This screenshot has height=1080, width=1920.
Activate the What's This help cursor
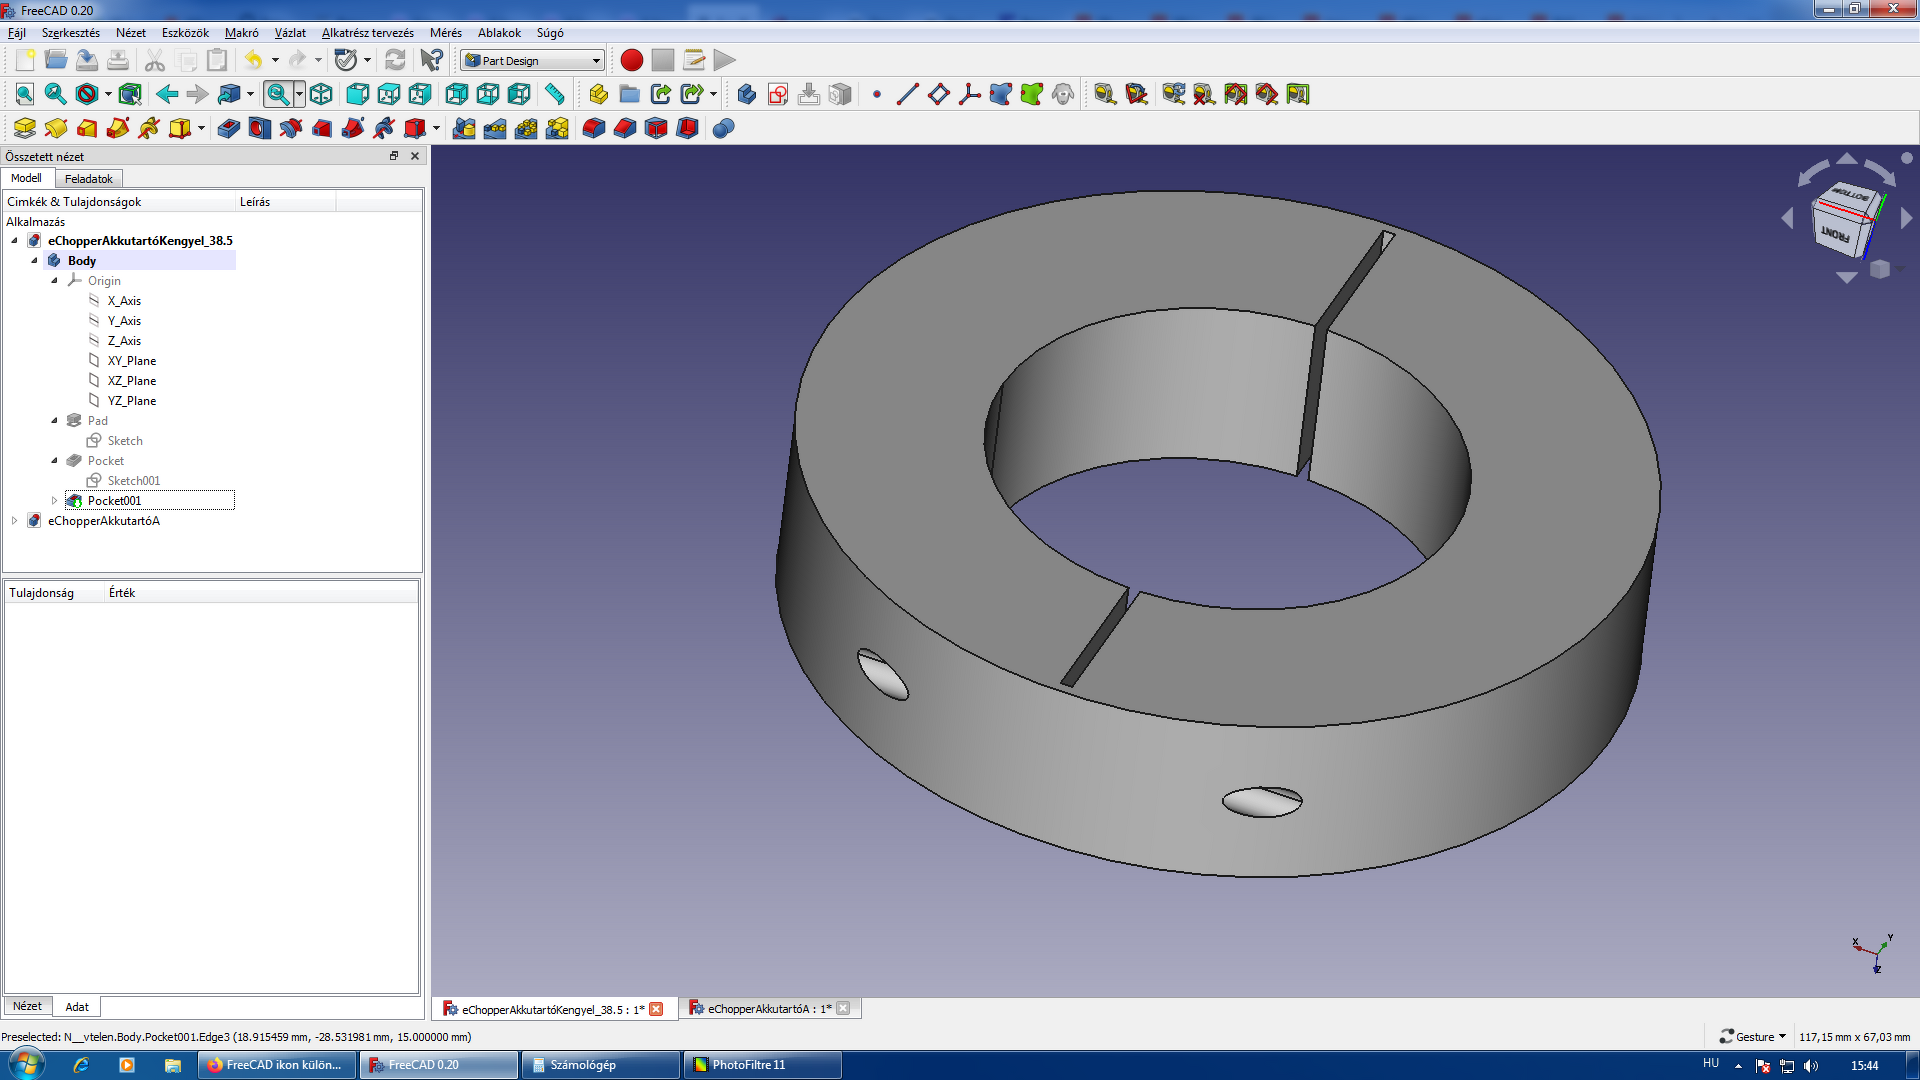(431, 60)
